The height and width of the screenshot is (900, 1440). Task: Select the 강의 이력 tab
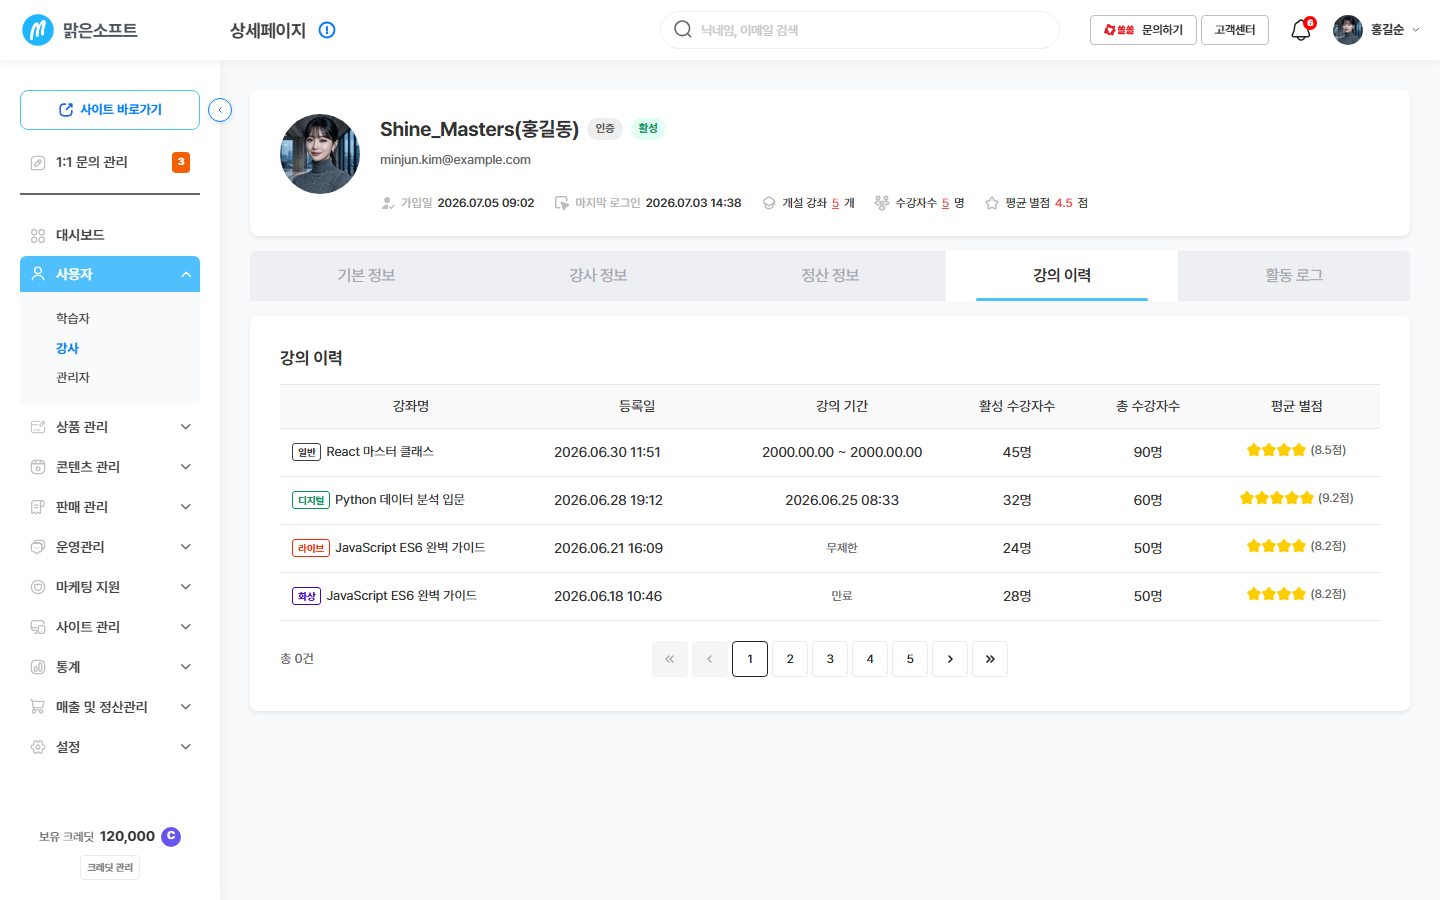click(x=1062, y=276)
